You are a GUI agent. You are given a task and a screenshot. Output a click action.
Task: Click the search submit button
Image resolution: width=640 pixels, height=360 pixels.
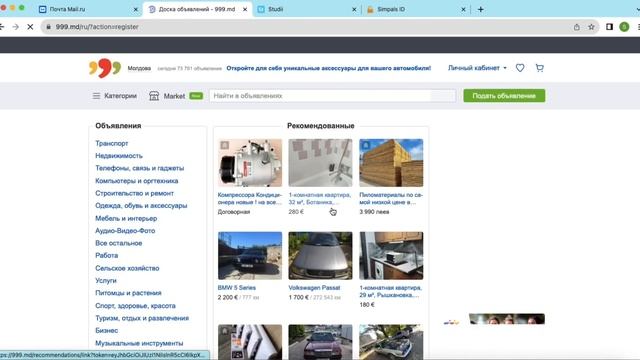(x=443, y=96)
